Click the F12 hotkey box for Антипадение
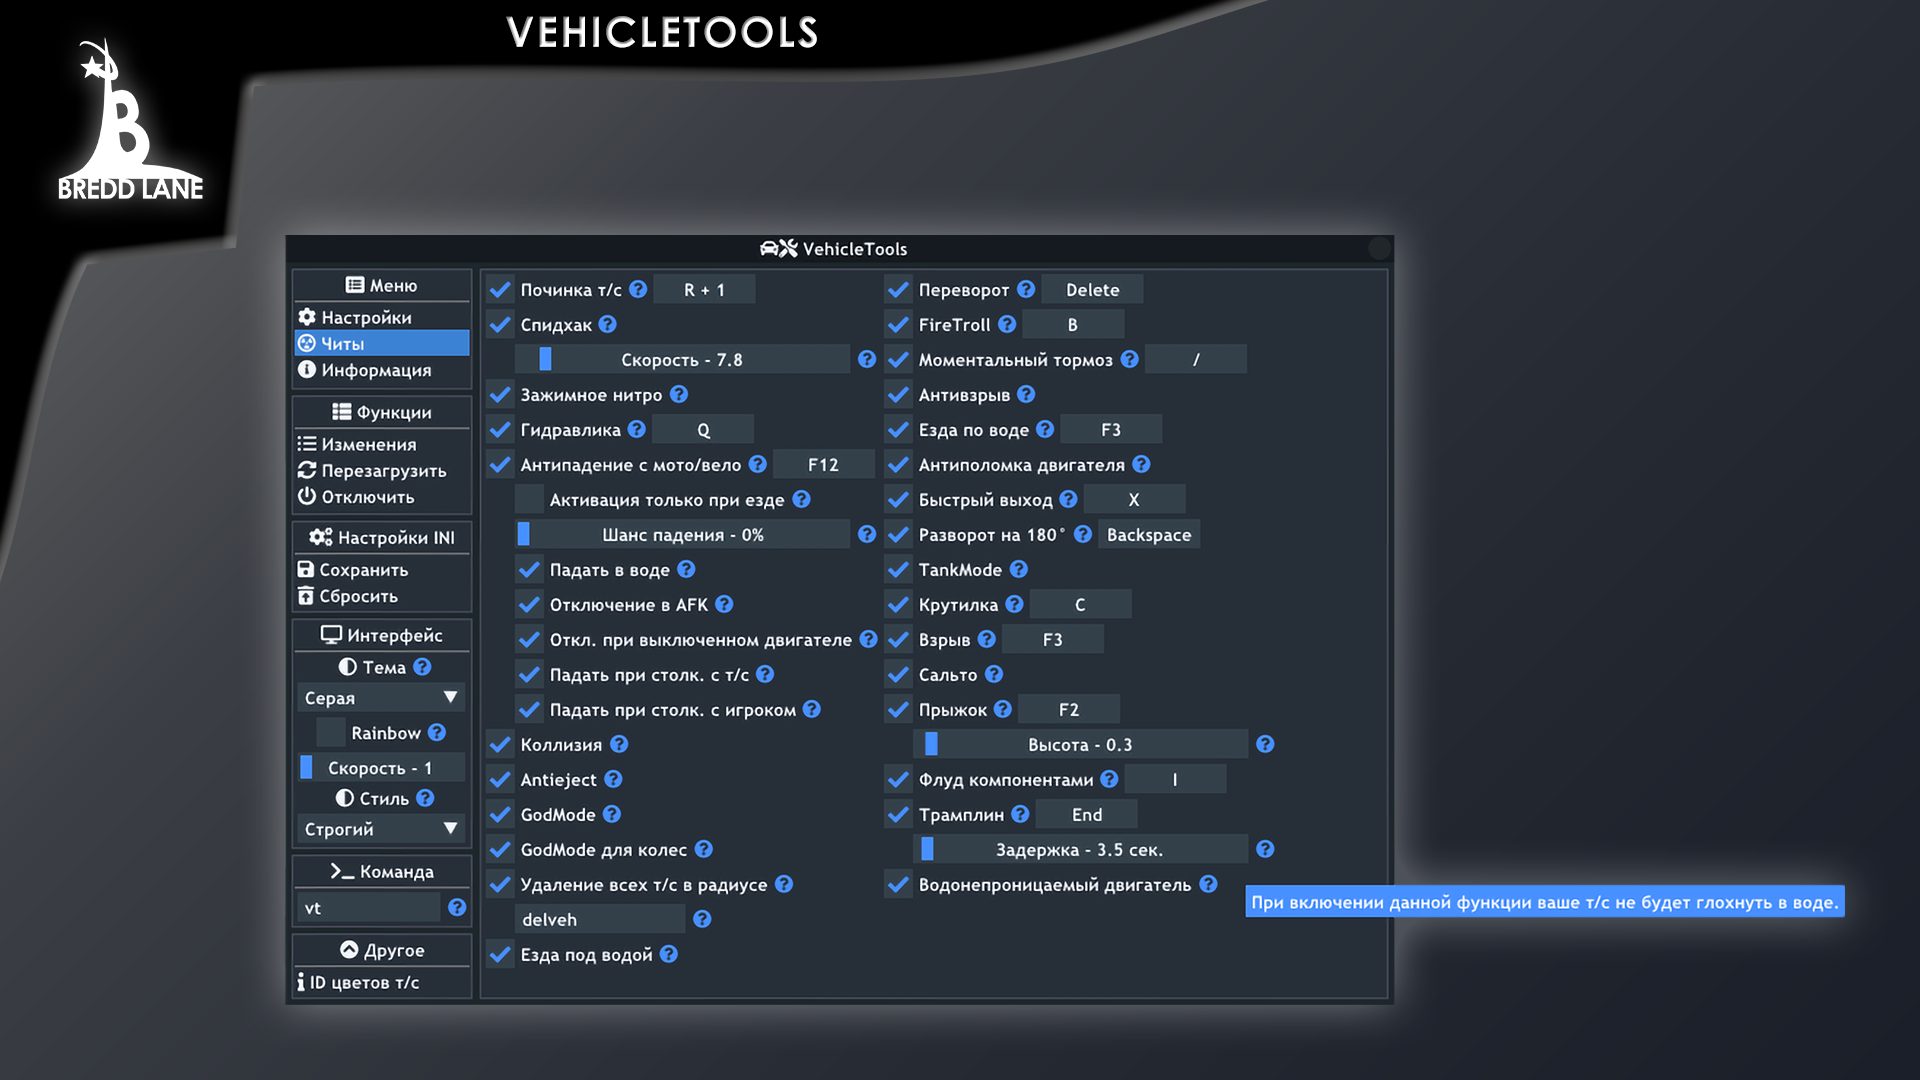1920x1080 pixels. [823, 465]
